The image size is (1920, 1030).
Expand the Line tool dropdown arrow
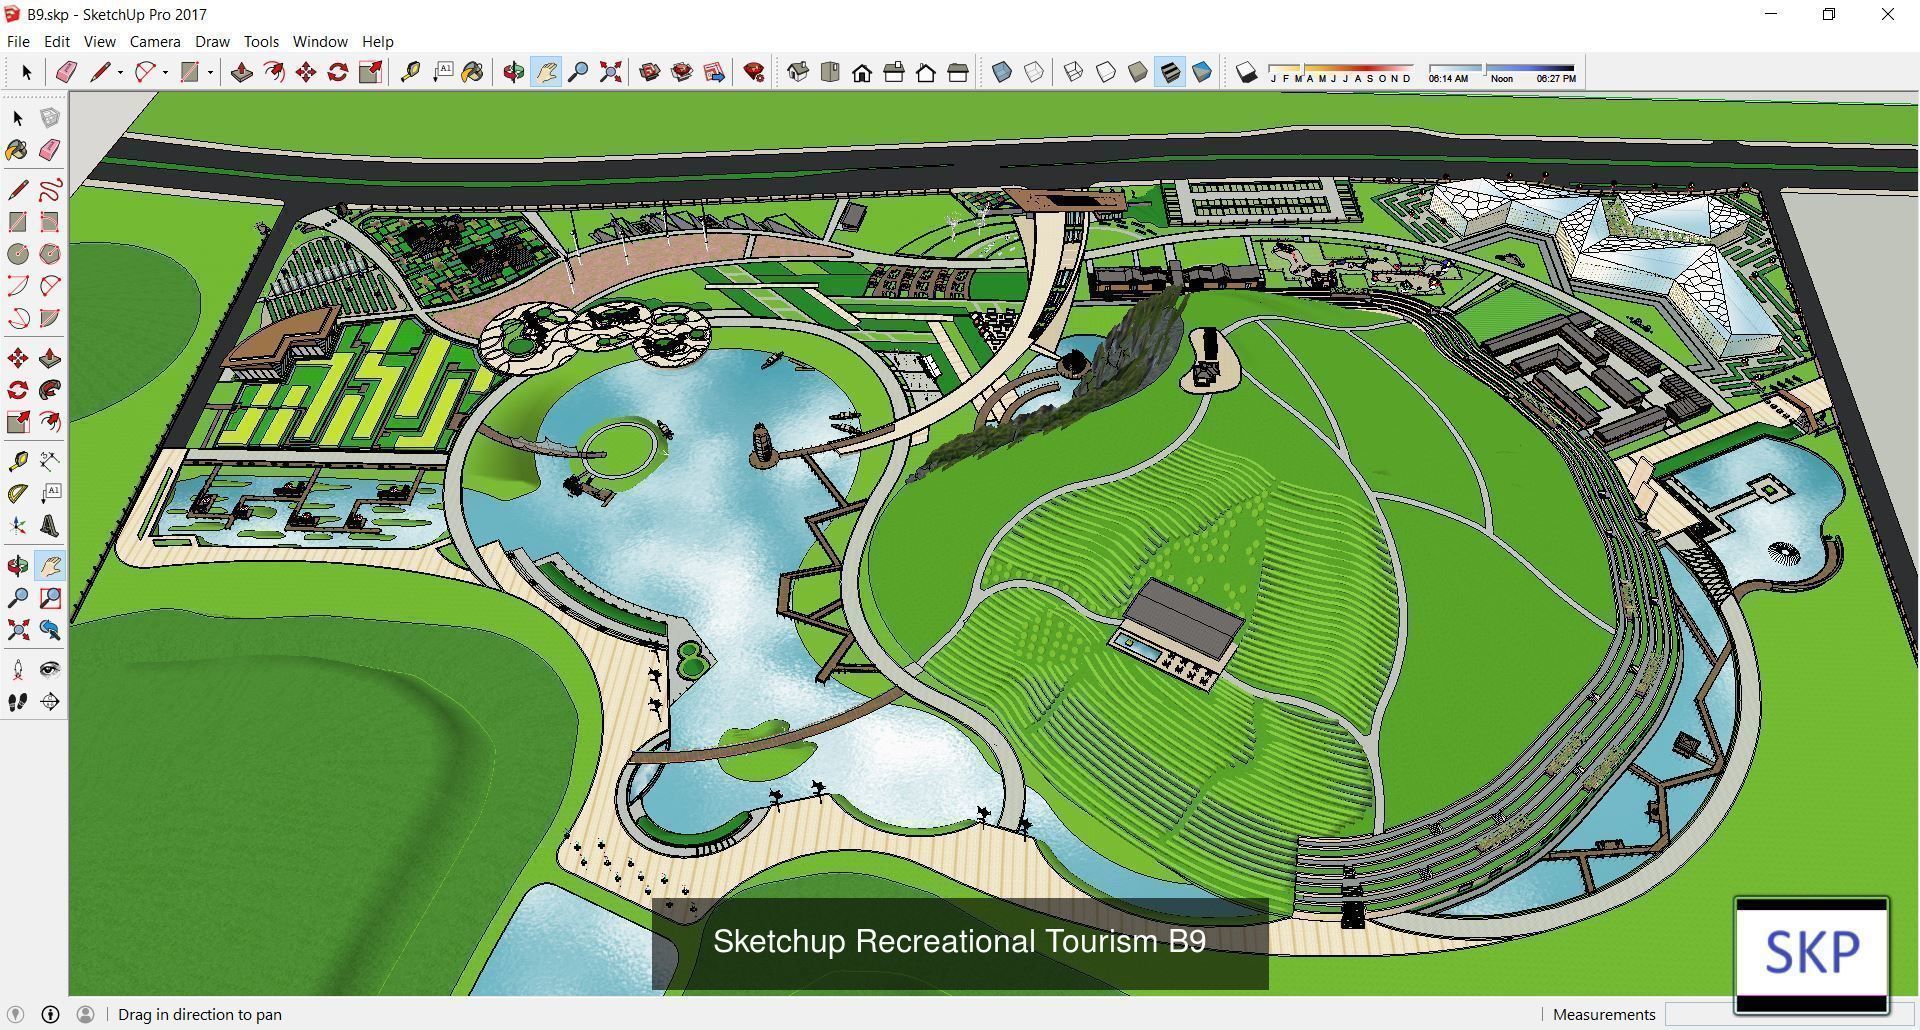tap(120, 72)
